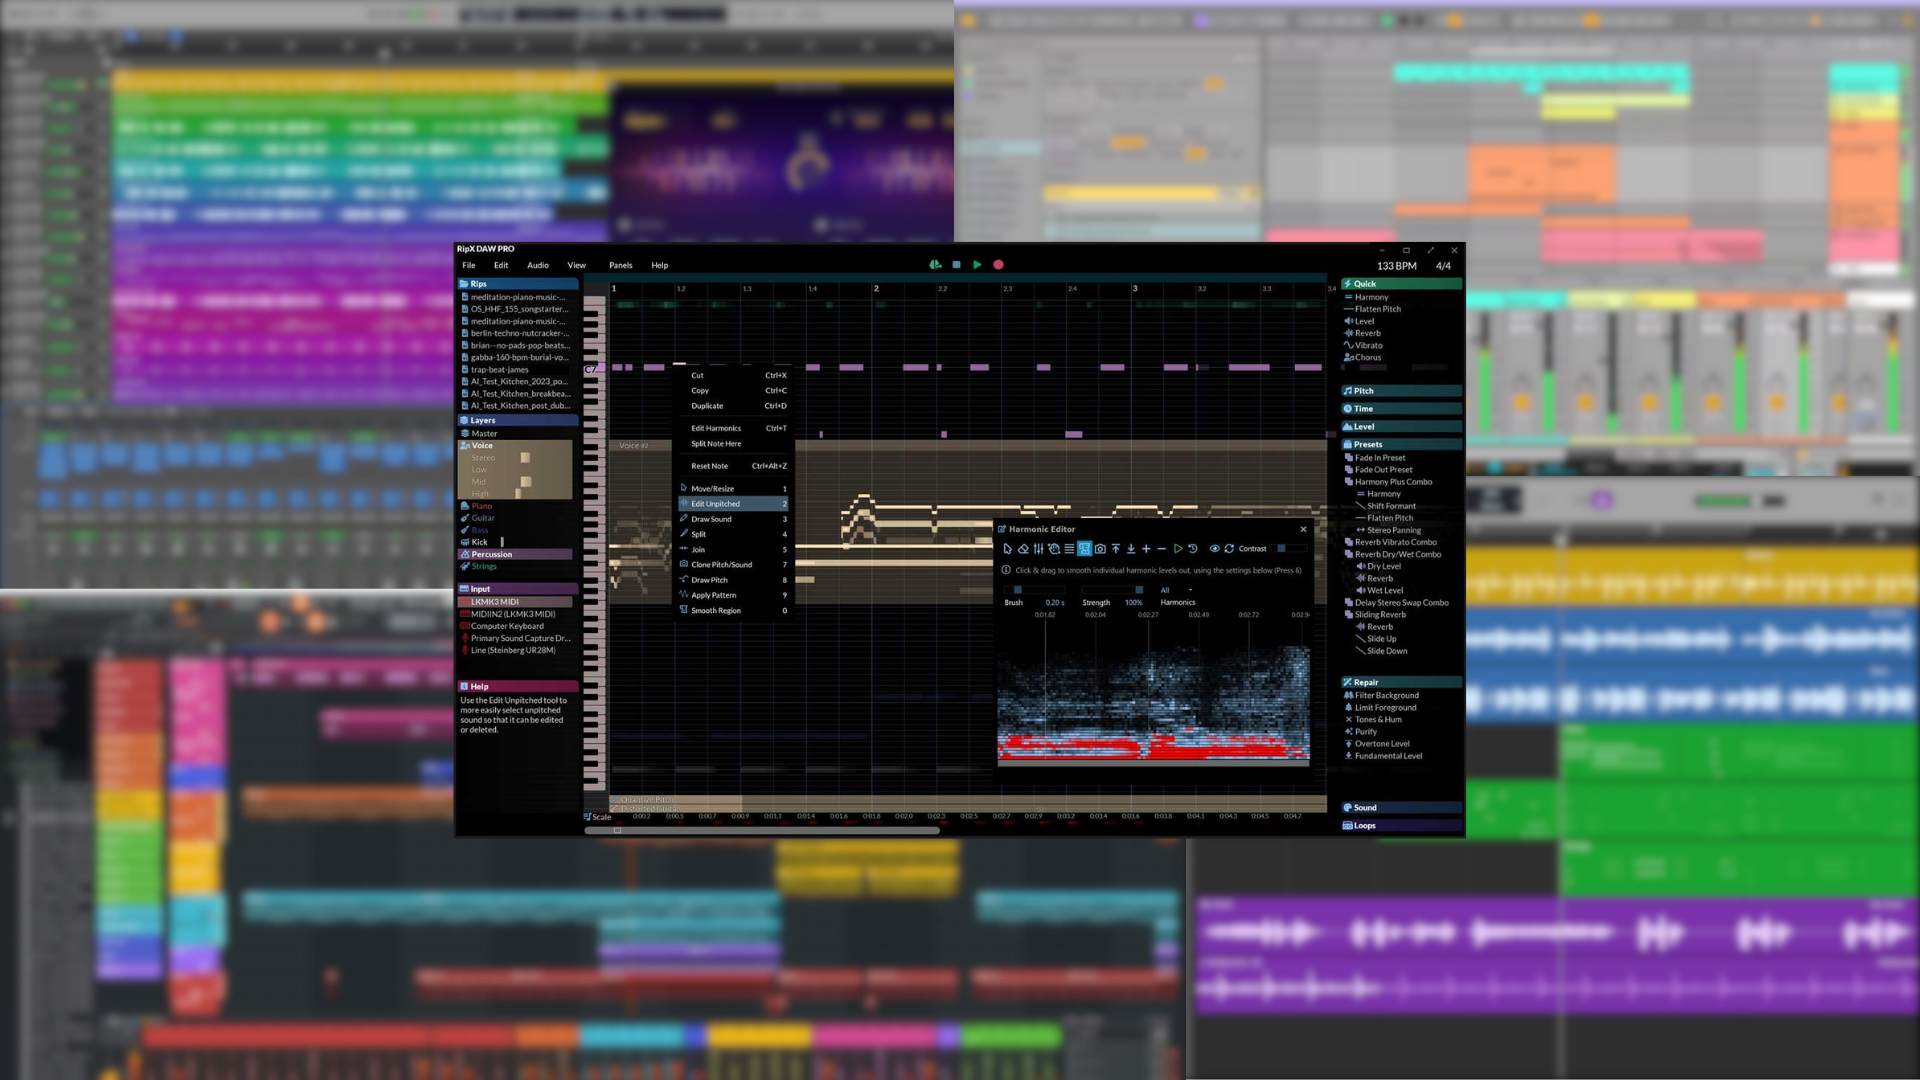
Task: Toggle the Scale option at bottom left
Action: [597, 817]
